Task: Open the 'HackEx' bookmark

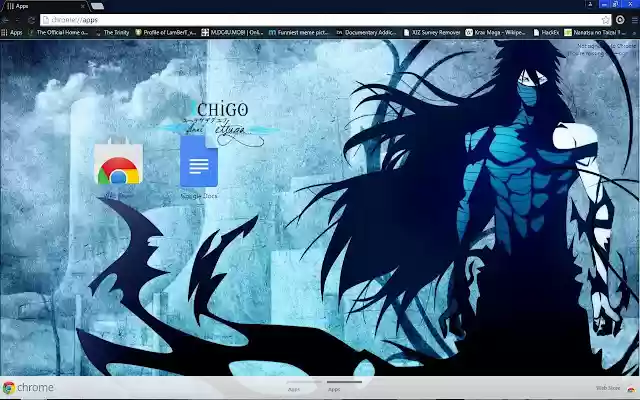Action: (546, 32)
